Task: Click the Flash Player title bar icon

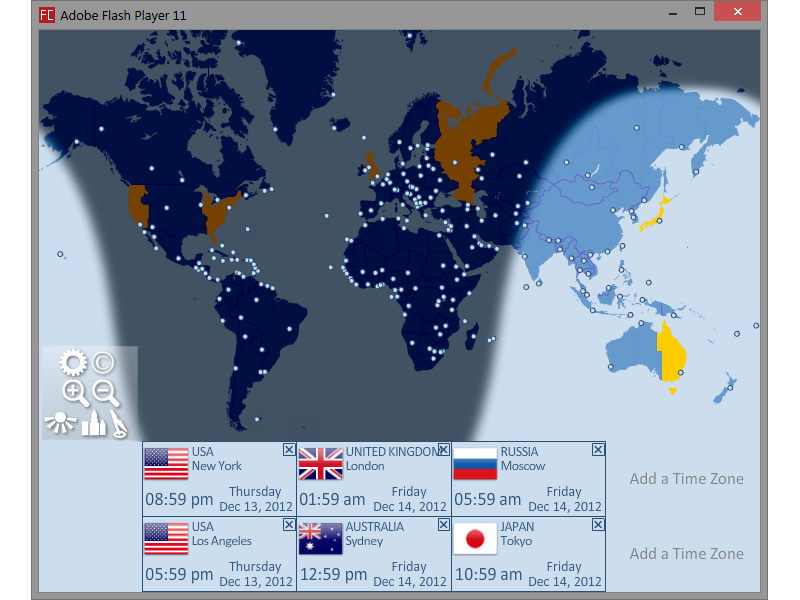Action: [47, 15]
